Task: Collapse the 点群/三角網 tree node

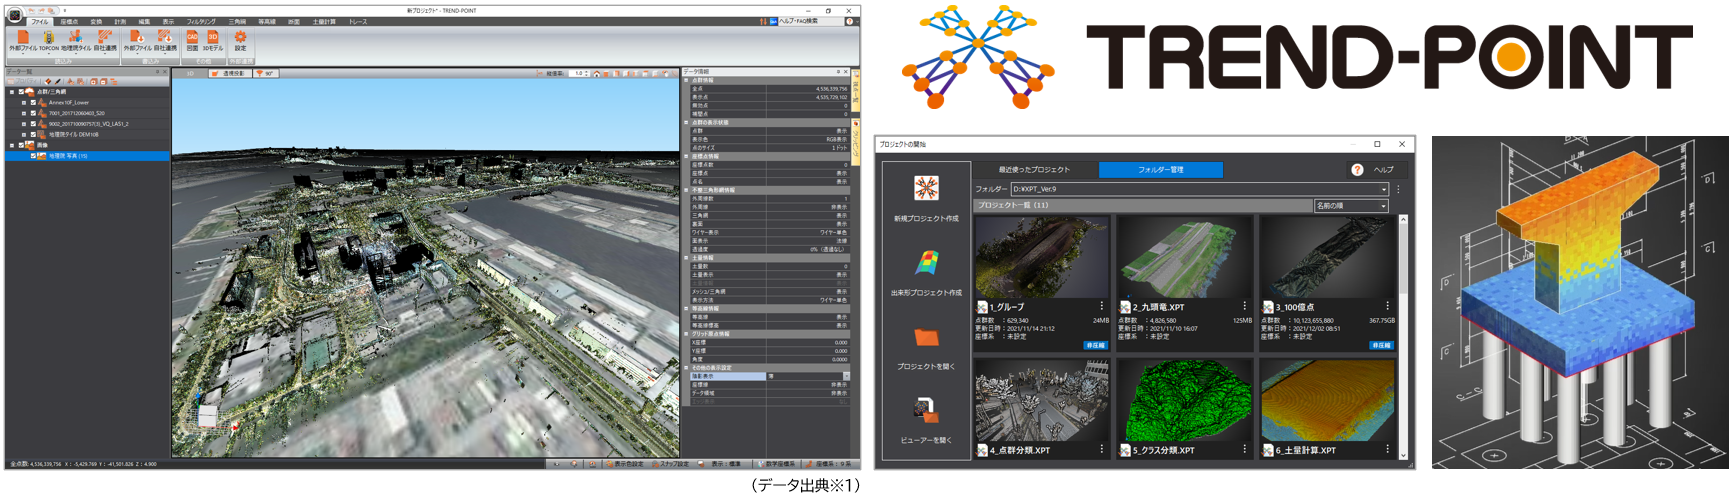Action: point(12,92)
